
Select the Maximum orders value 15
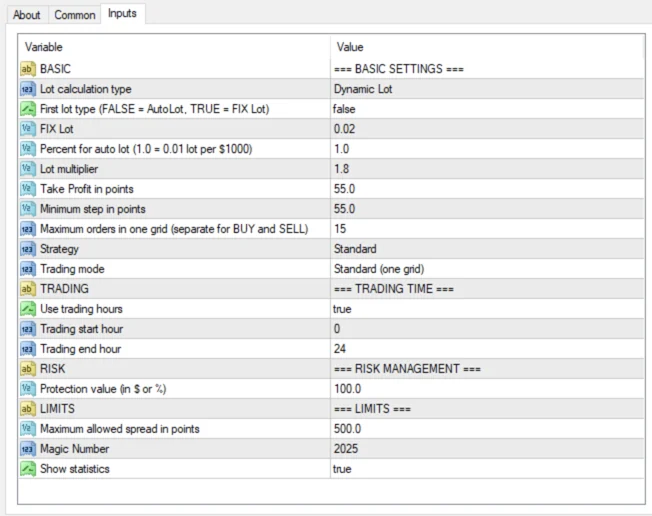487,229
